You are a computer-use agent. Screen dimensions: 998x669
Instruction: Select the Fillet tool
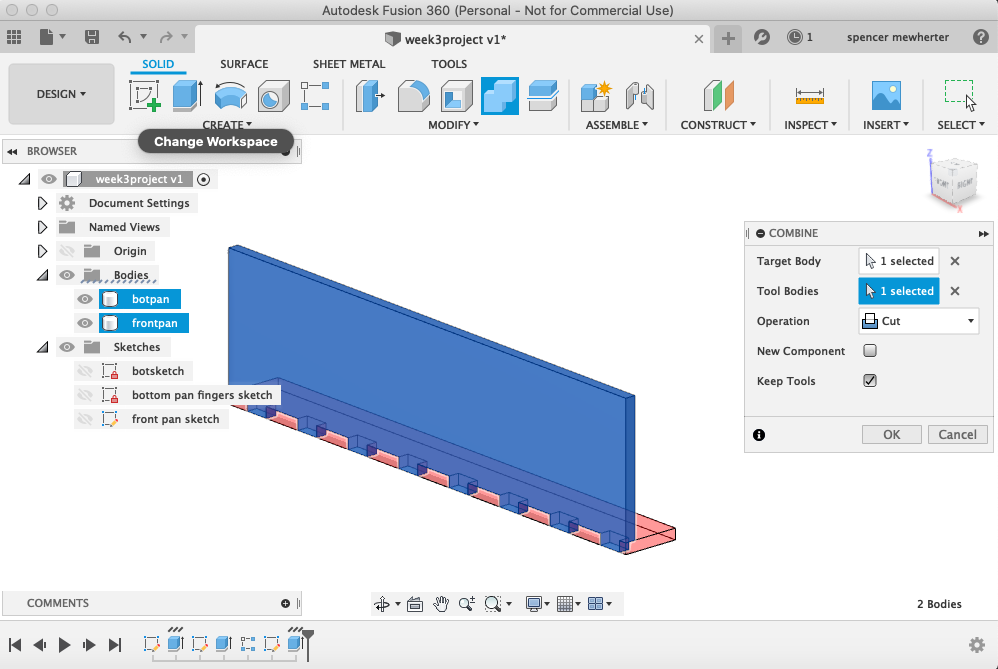414,95
